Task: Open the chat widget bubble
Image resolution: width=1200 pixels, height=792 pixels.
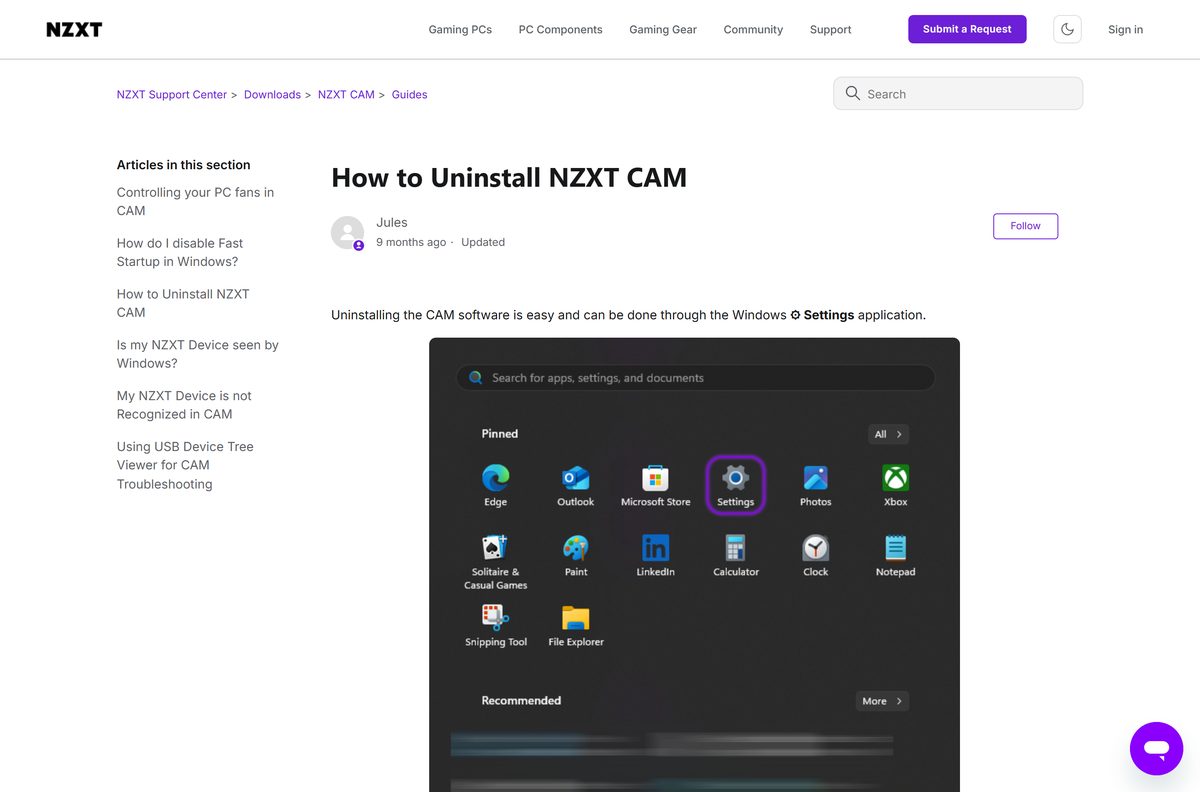Action: (x=1156, y=748)
